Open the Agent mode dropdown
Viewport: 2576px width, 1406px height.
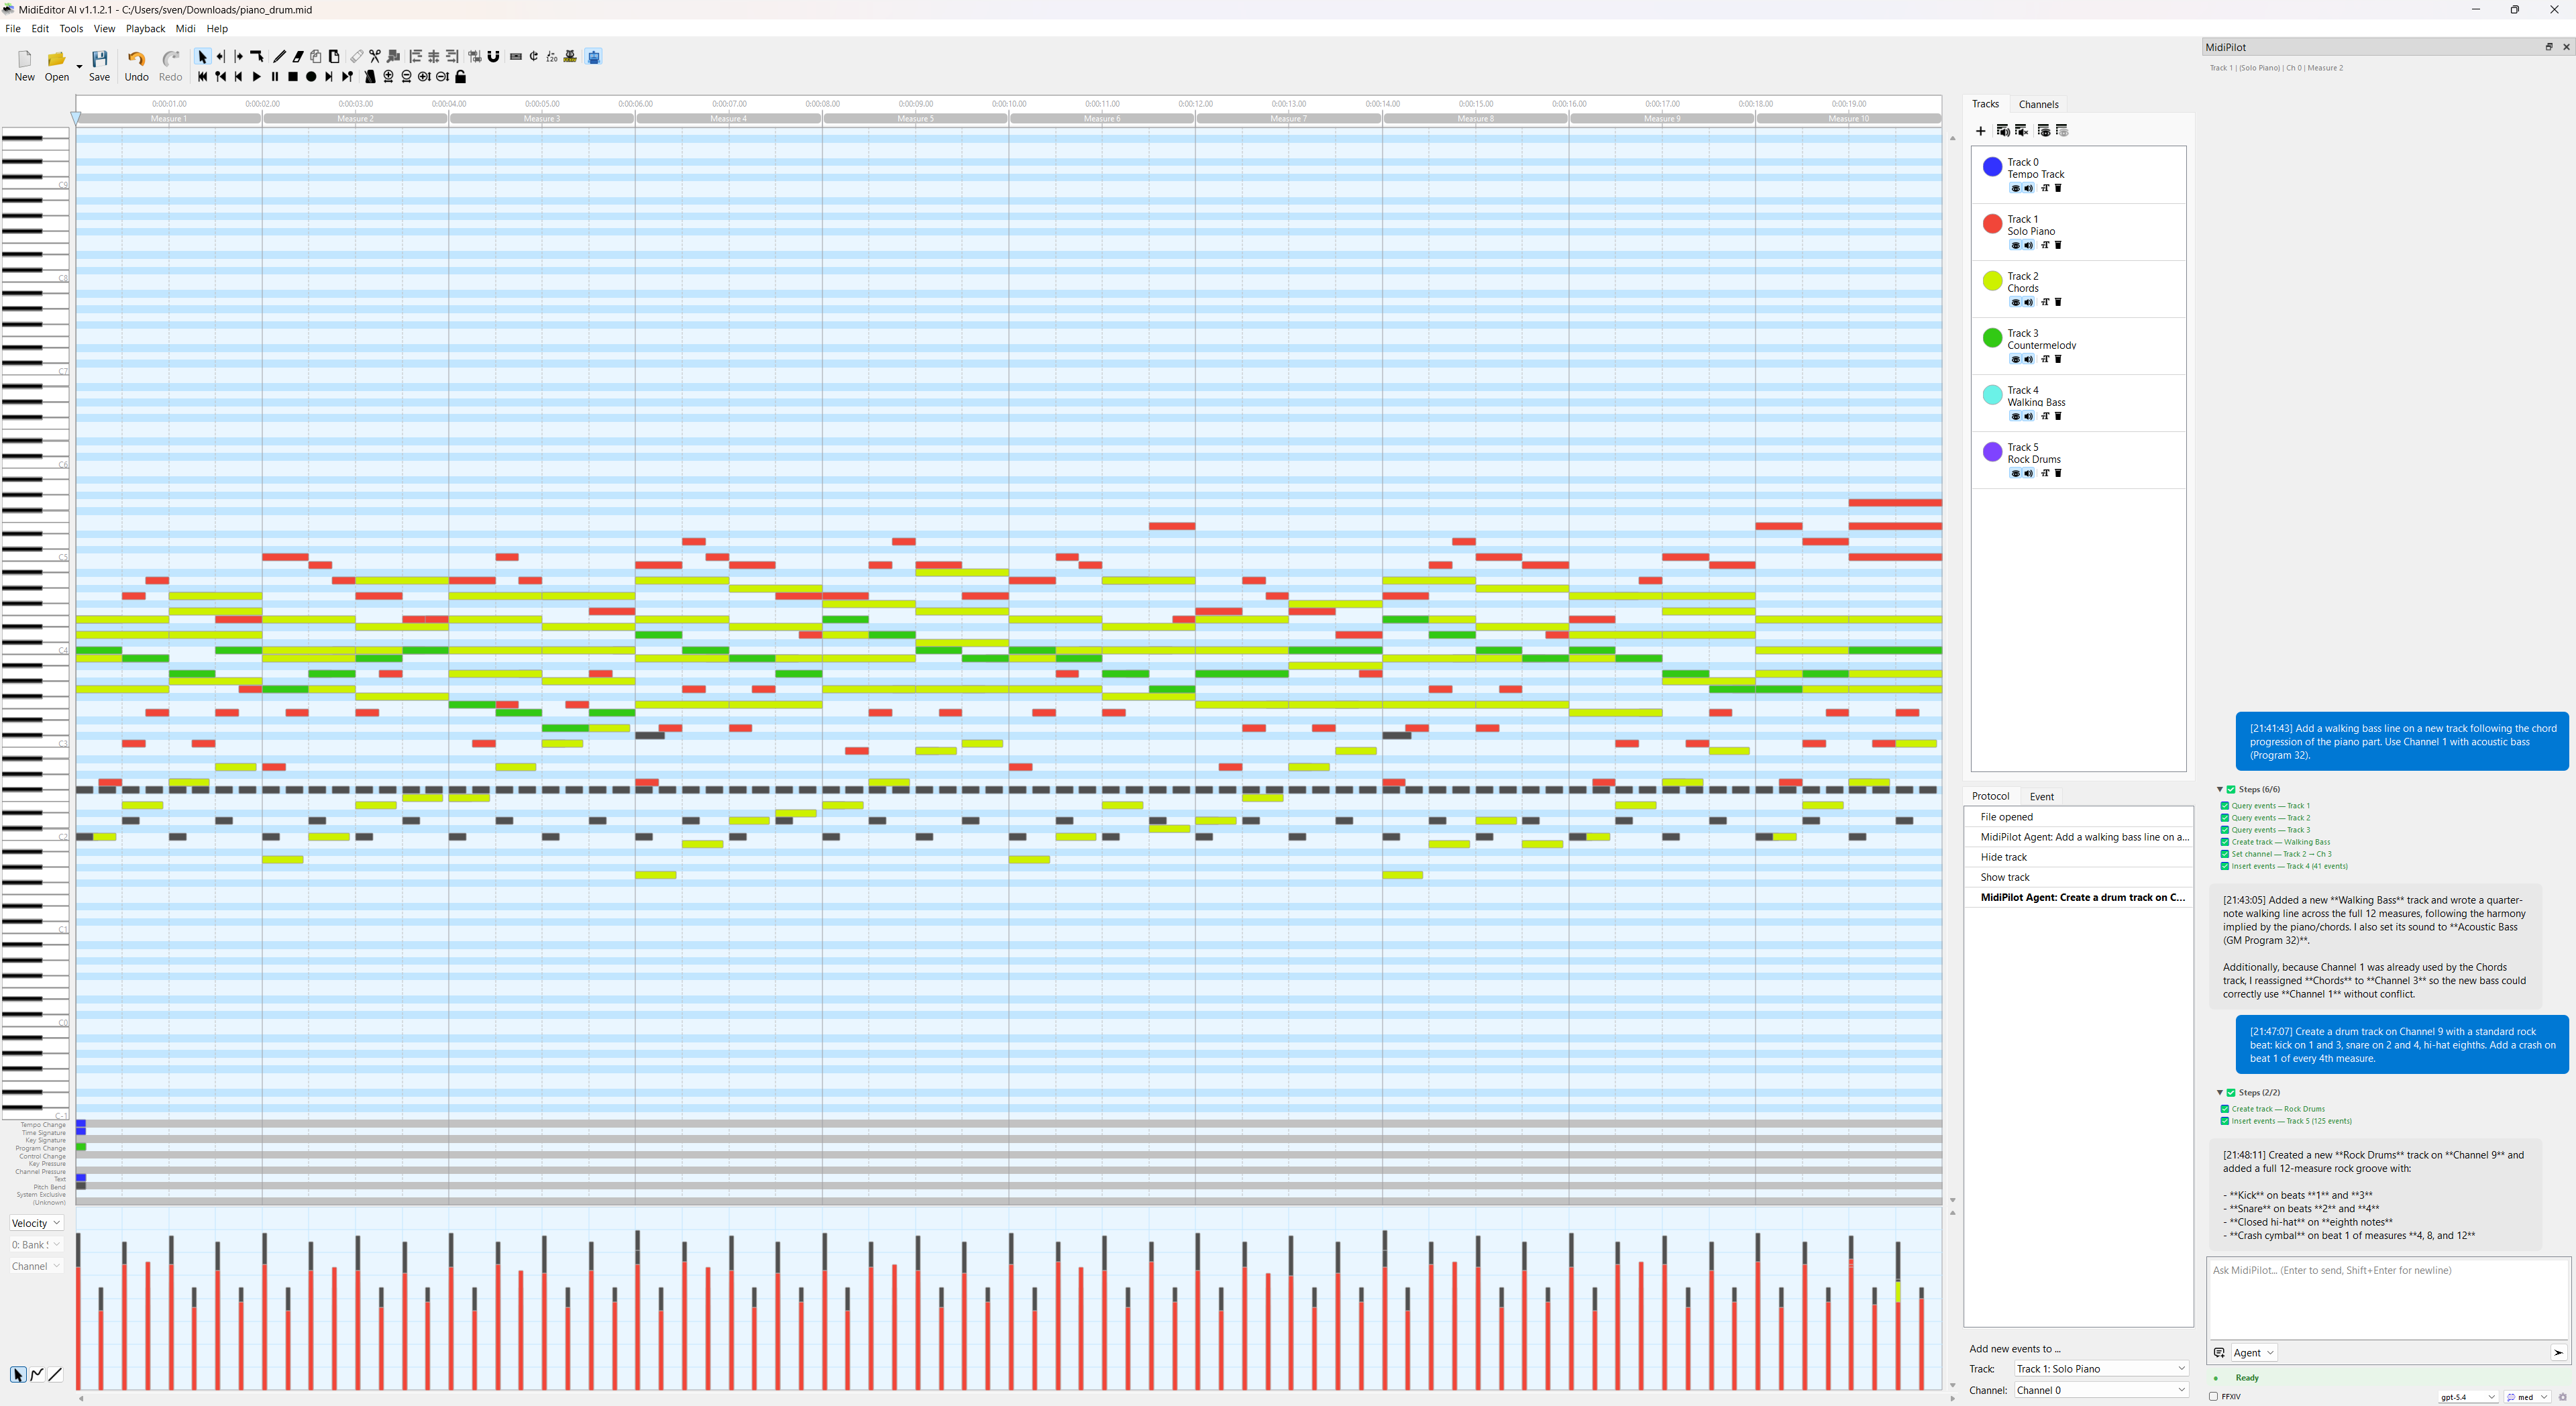click(x=2254, y=1353)
